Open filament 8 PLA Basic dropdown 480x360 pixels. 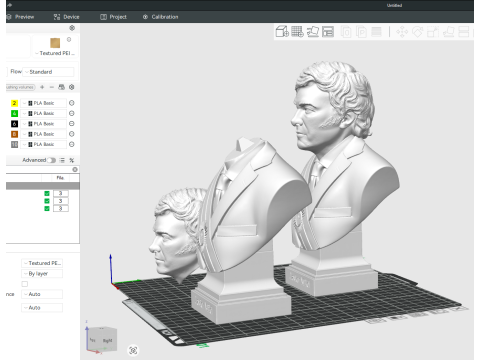tap(43, 134)
